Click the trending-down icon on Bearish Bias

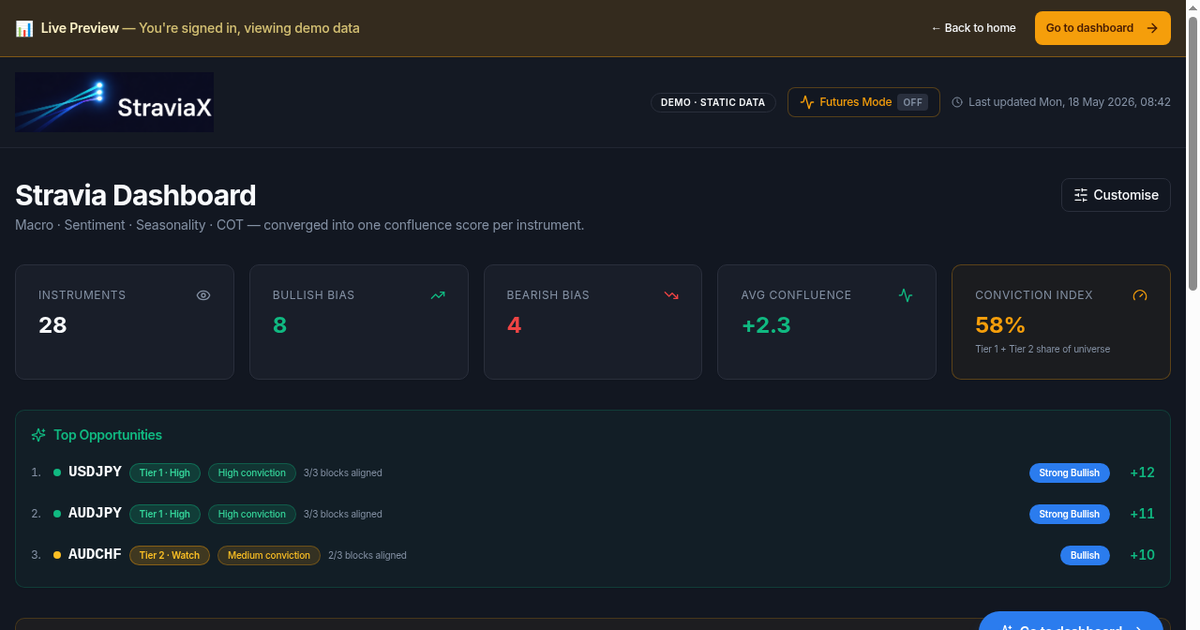click(671, 295)
